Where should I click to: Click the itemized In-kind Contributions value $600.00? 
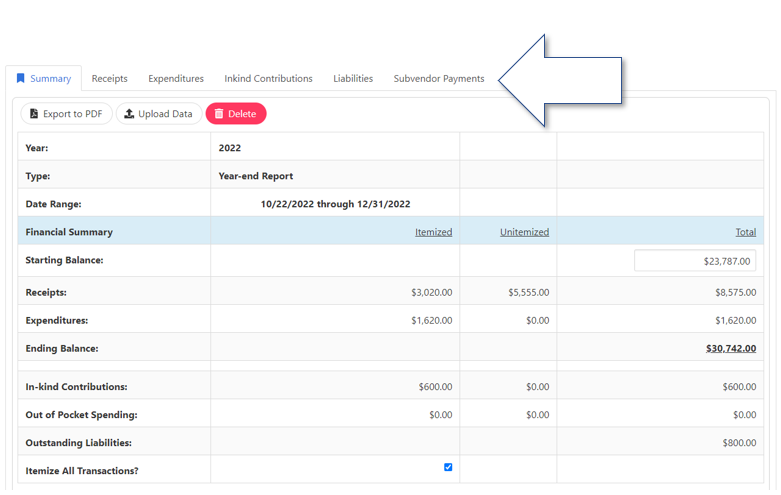[435, 387]
